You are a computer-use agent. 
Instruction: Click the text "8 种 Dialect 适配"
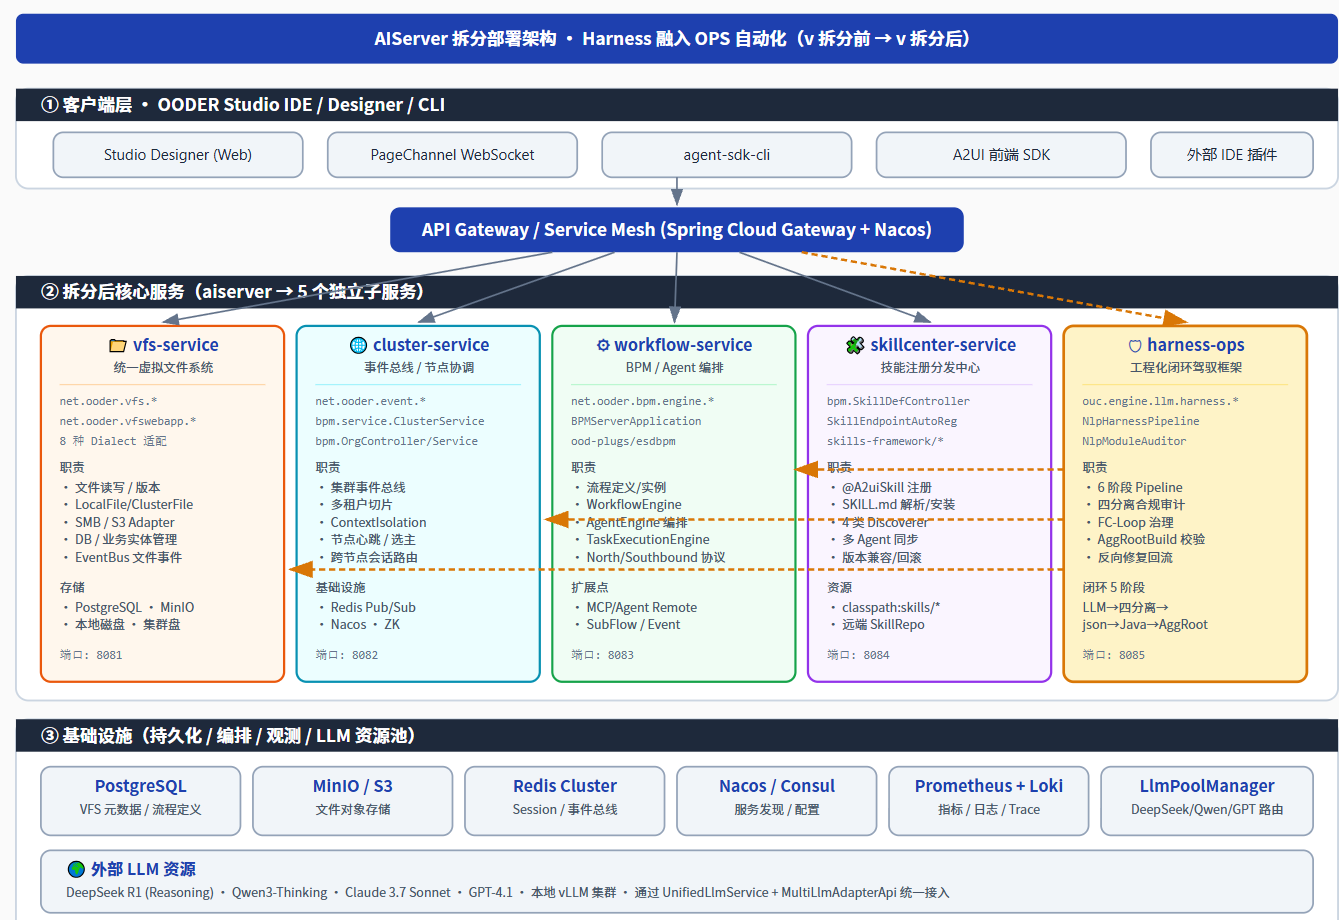(113, 441)
